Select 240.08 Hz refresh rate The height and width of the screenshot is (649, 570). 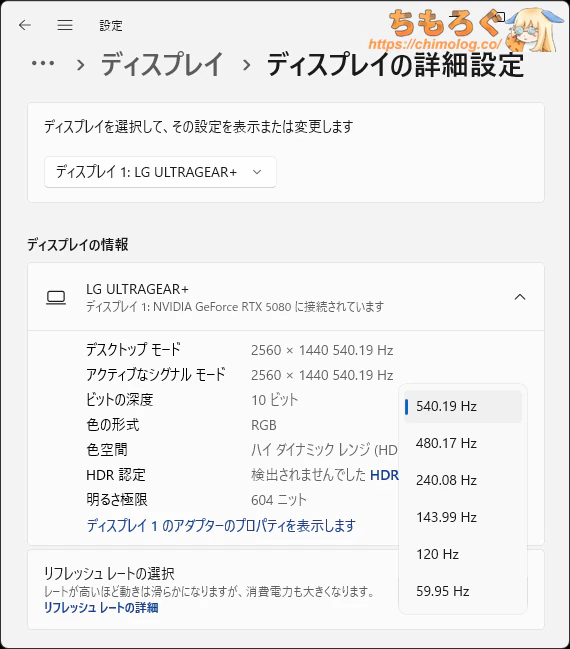pyautogui.click(x=463, y=480)
